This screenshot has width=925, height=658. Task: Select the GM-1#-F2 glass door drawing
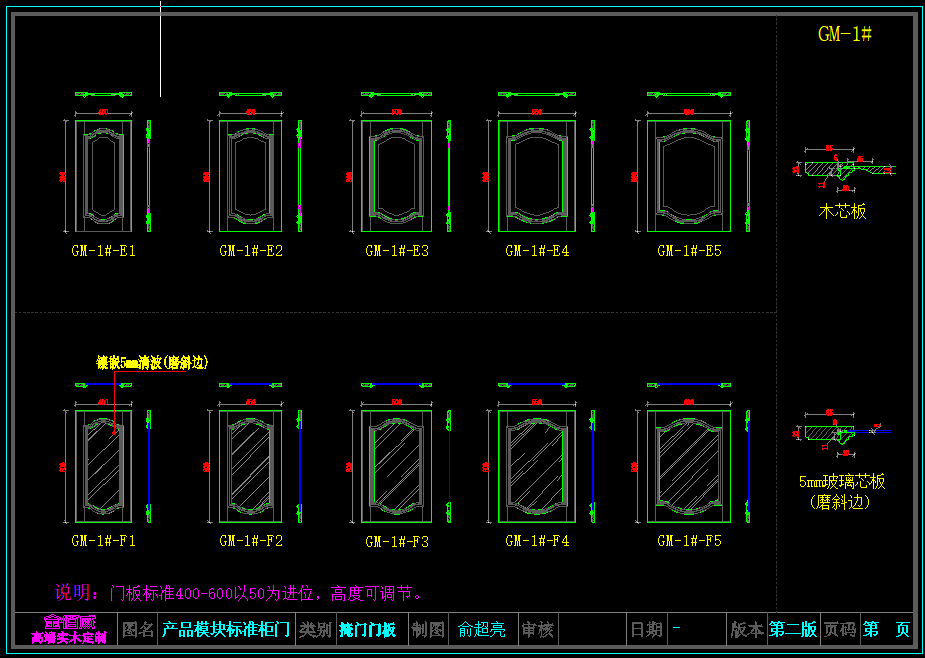click(x=251, y=466)
